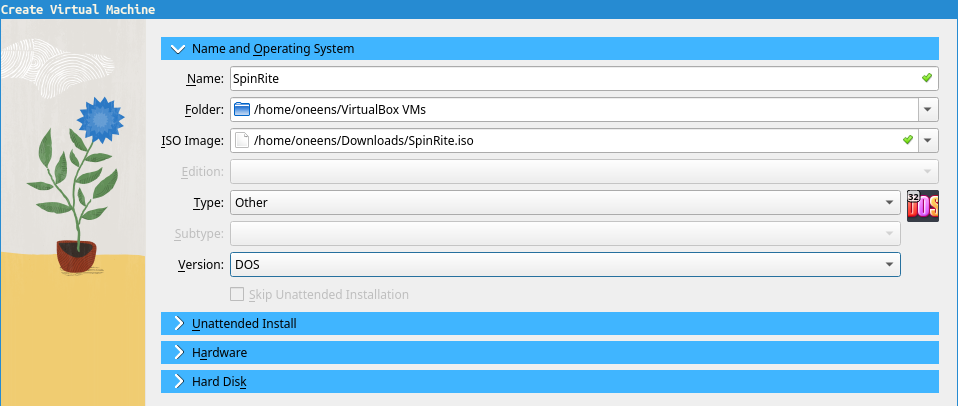Viewport: 958px width, 406px height.
Task: Click the green checkmark in ISO Image field
Action: 908,140
